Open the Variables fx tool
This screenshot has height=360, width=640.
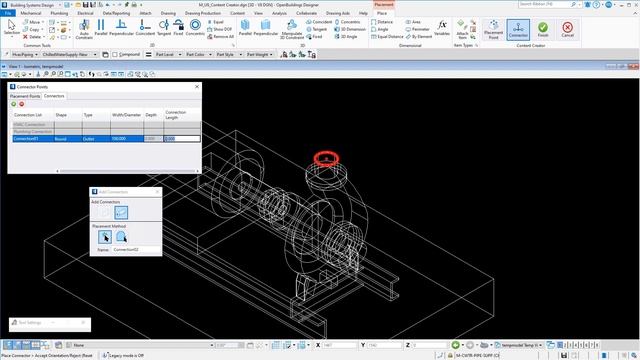pyautogui.click(x=442, y=28)
